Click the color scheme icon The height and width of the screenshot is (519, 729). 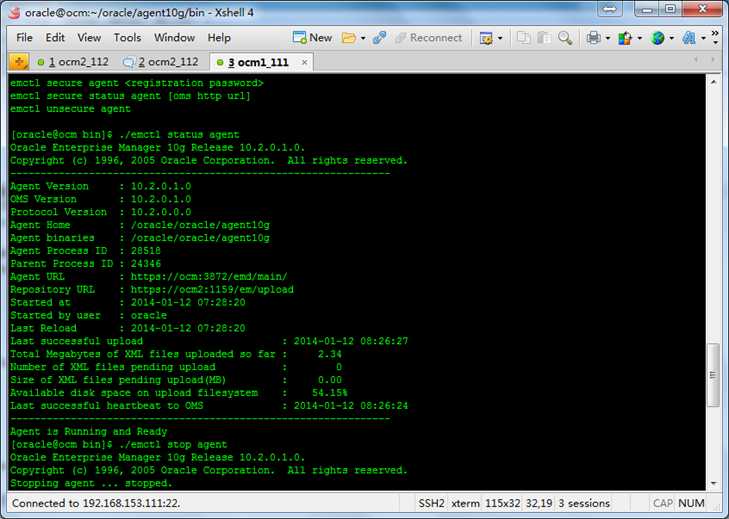click(x=625, y=38)
